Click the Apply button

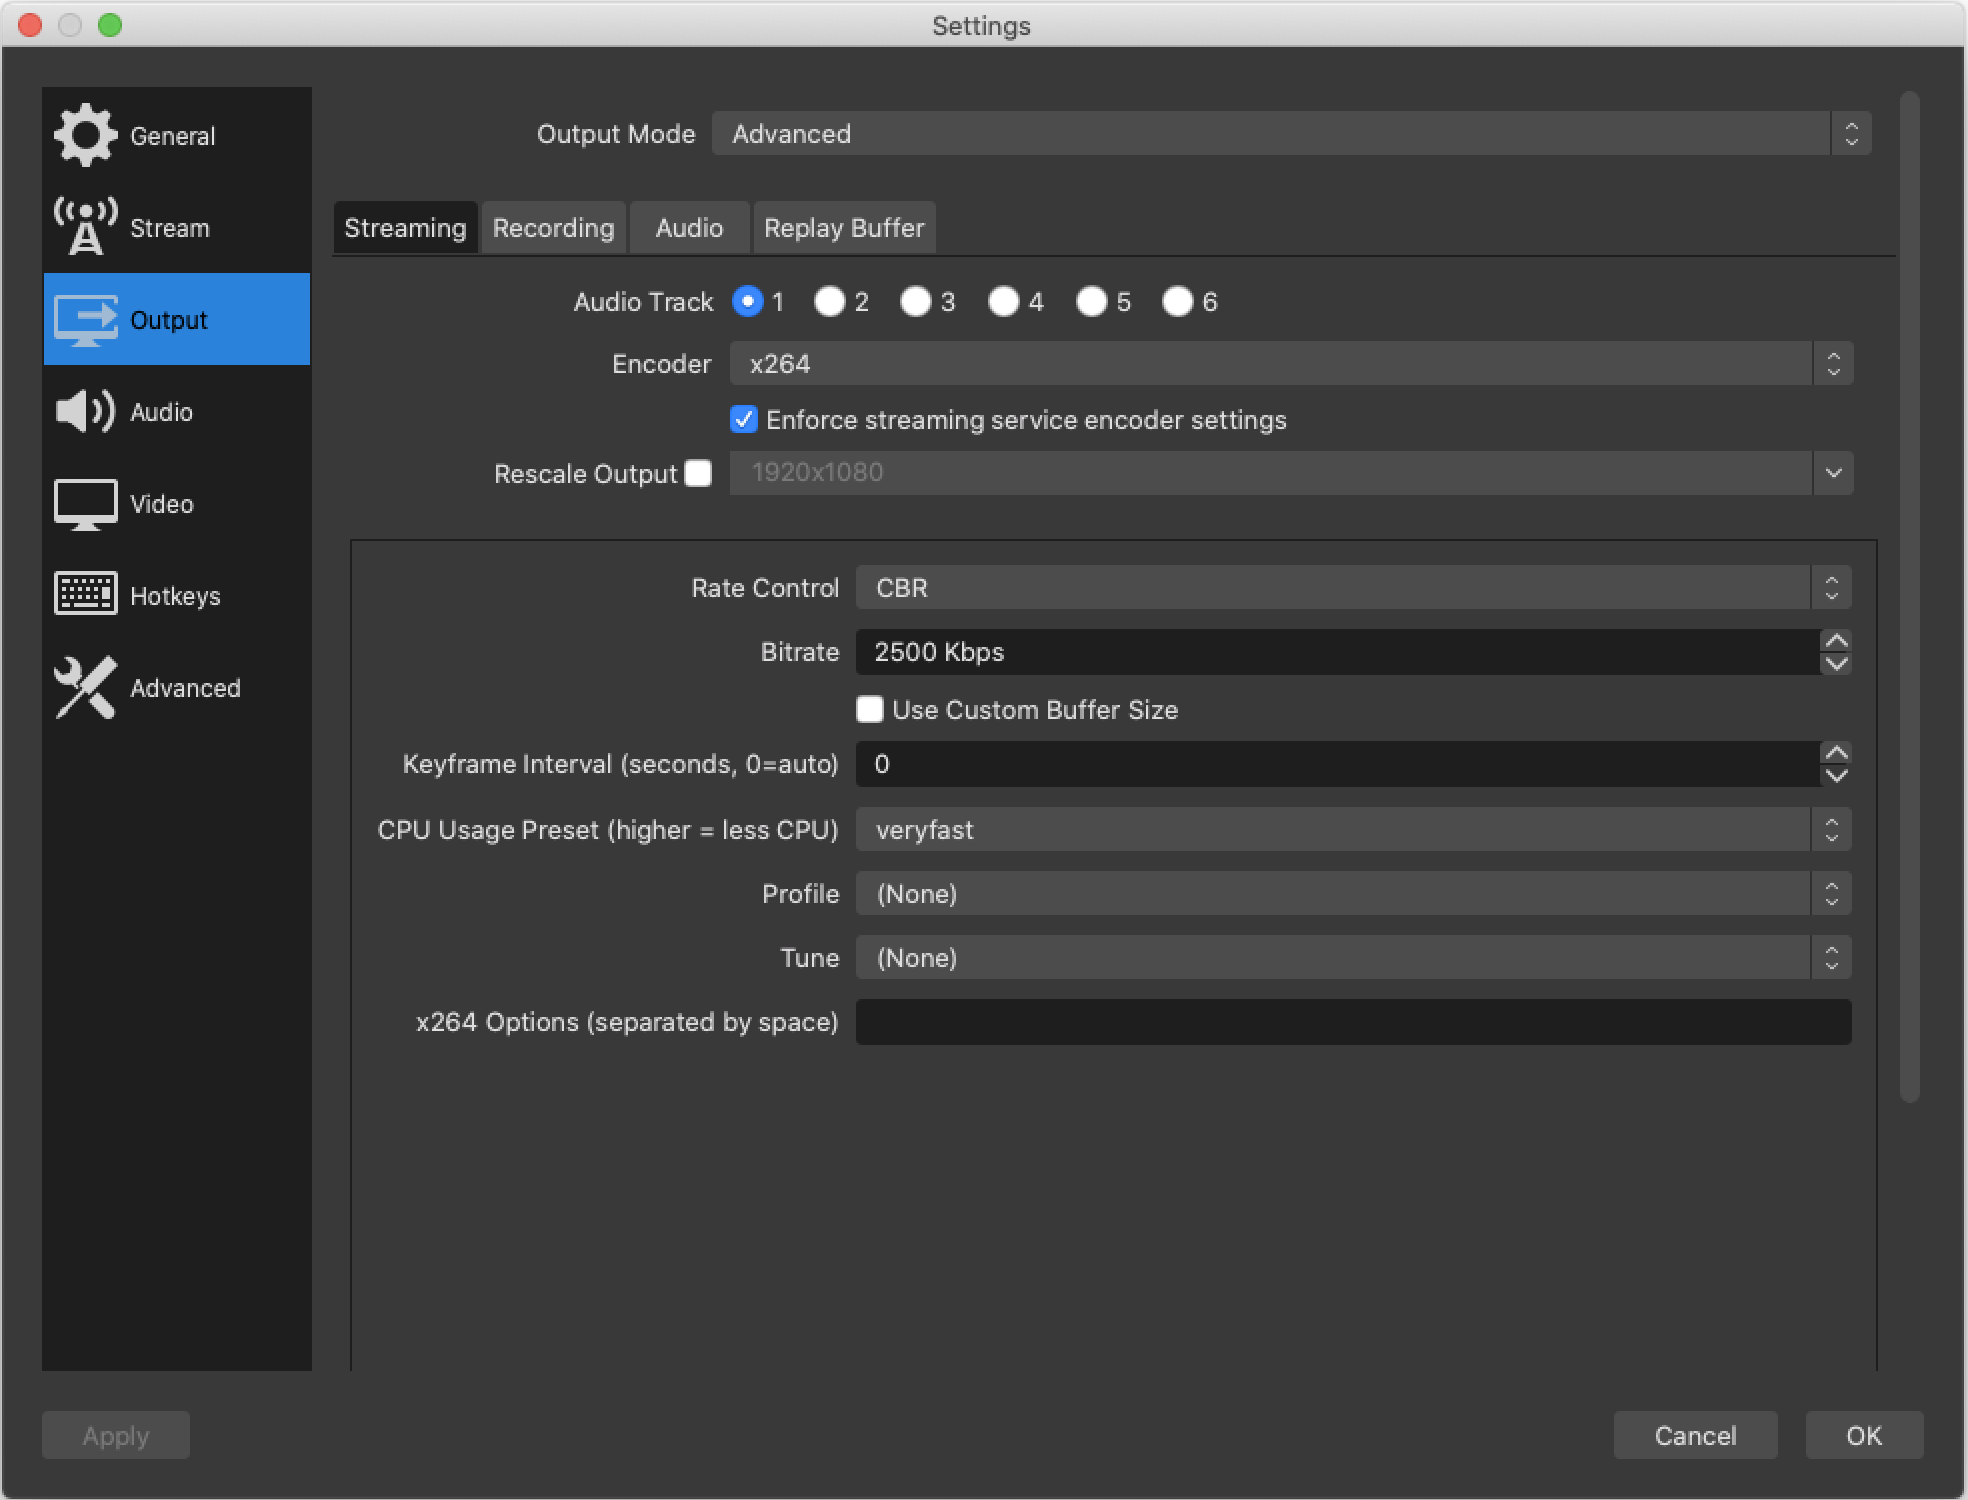[x=118, y=1435]
